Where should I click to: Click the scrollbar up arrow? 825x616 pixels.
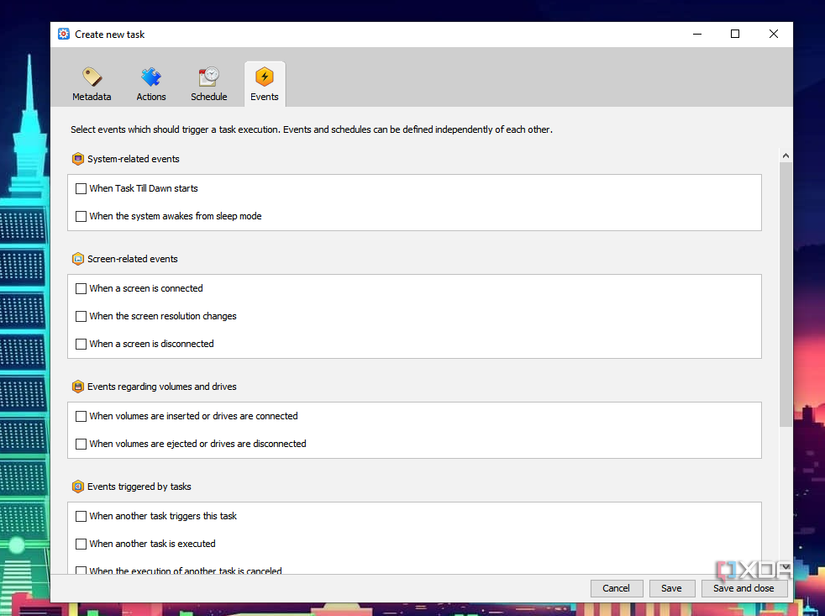[x=786, y=156]
